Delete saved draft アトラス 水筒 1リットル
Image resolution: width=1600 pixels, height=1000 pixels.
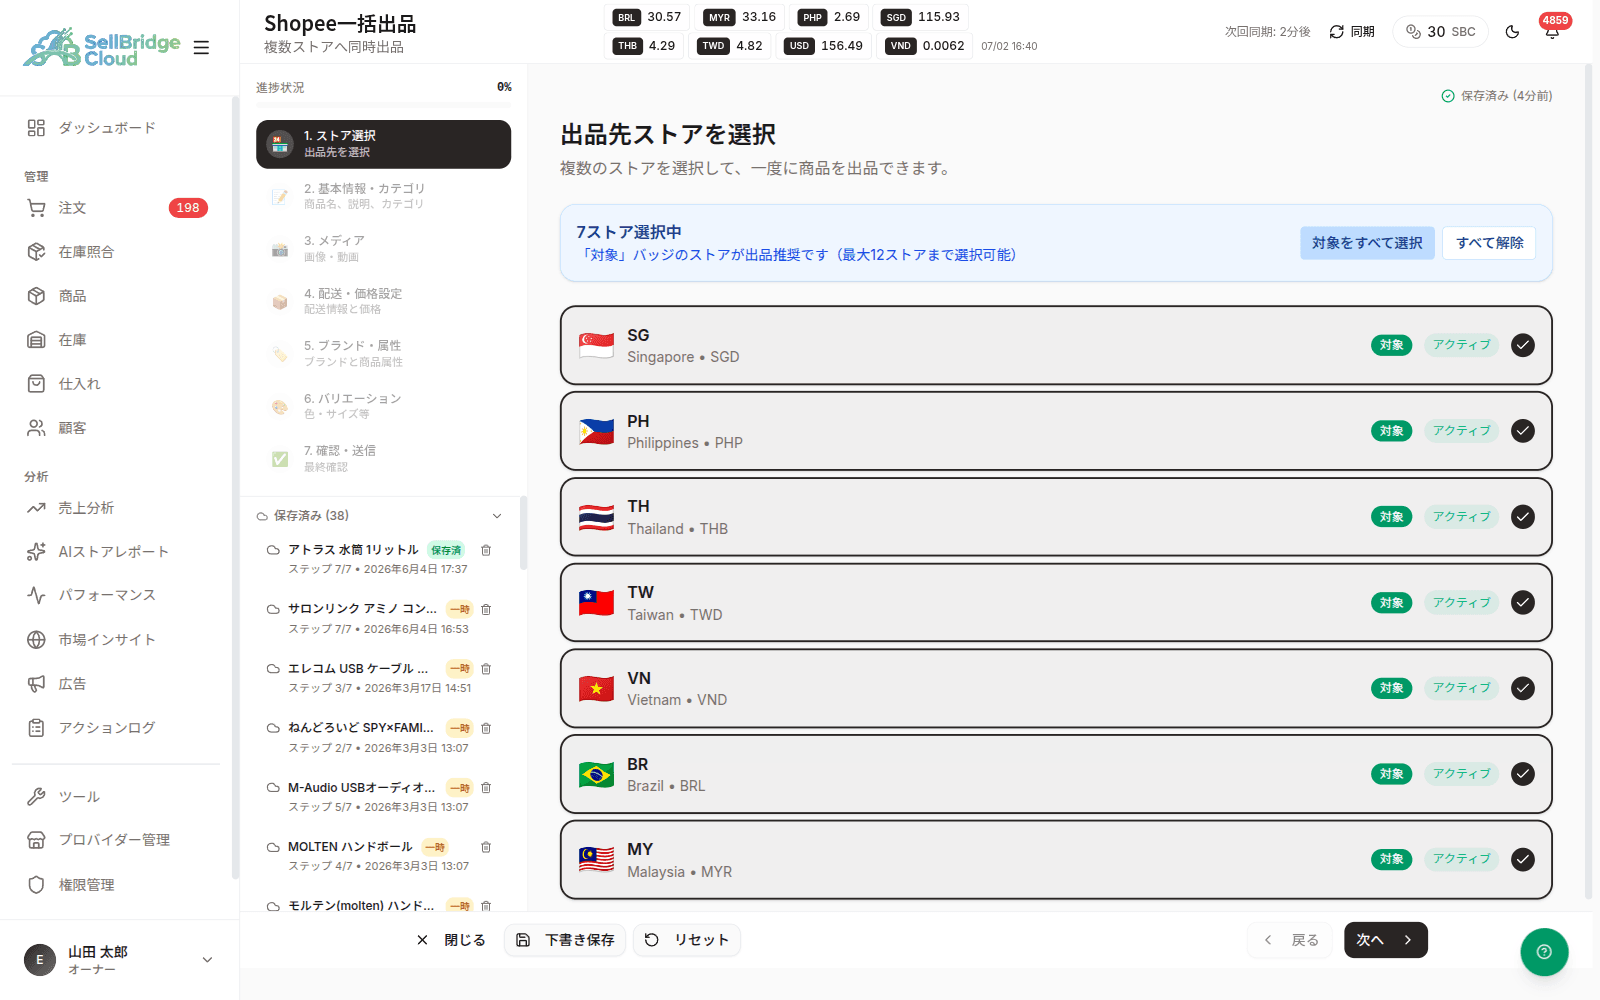click(x=486, y=550)
